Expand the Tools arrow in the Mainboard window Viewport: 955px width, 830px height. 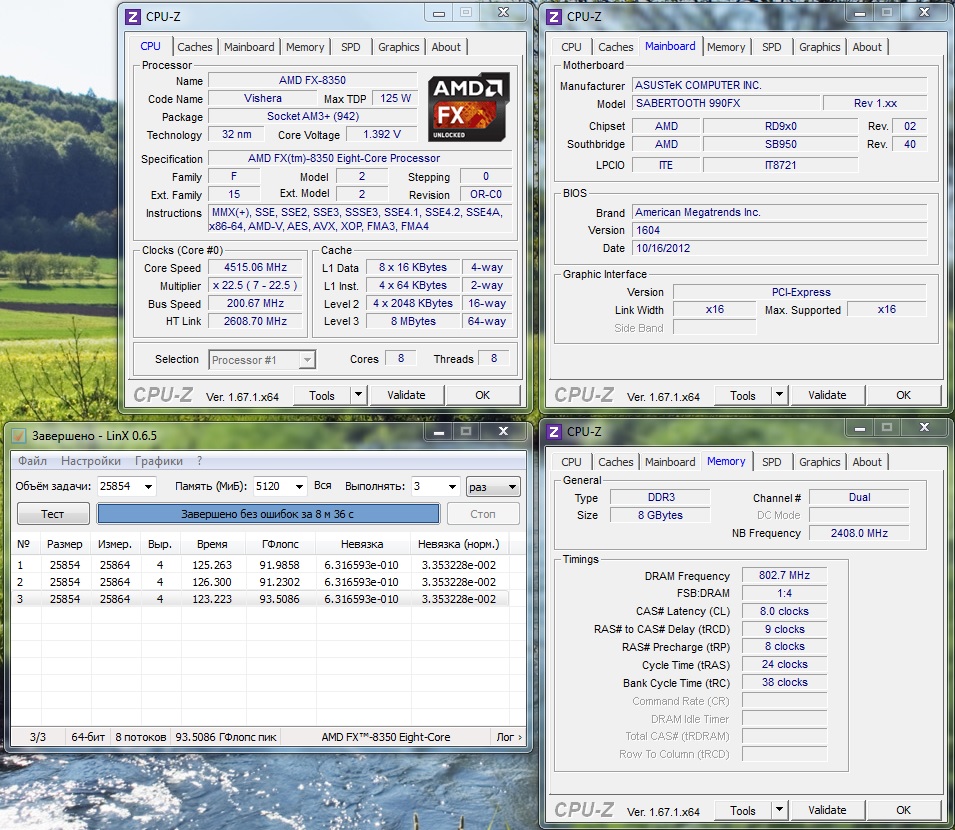779,395
